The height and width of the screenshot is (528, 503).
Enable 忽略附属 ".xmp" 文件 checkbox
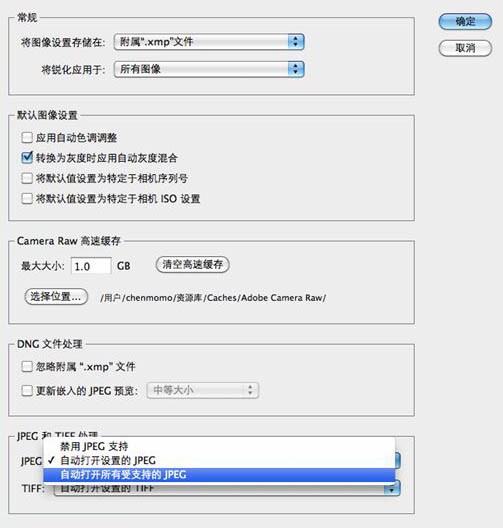27,366
